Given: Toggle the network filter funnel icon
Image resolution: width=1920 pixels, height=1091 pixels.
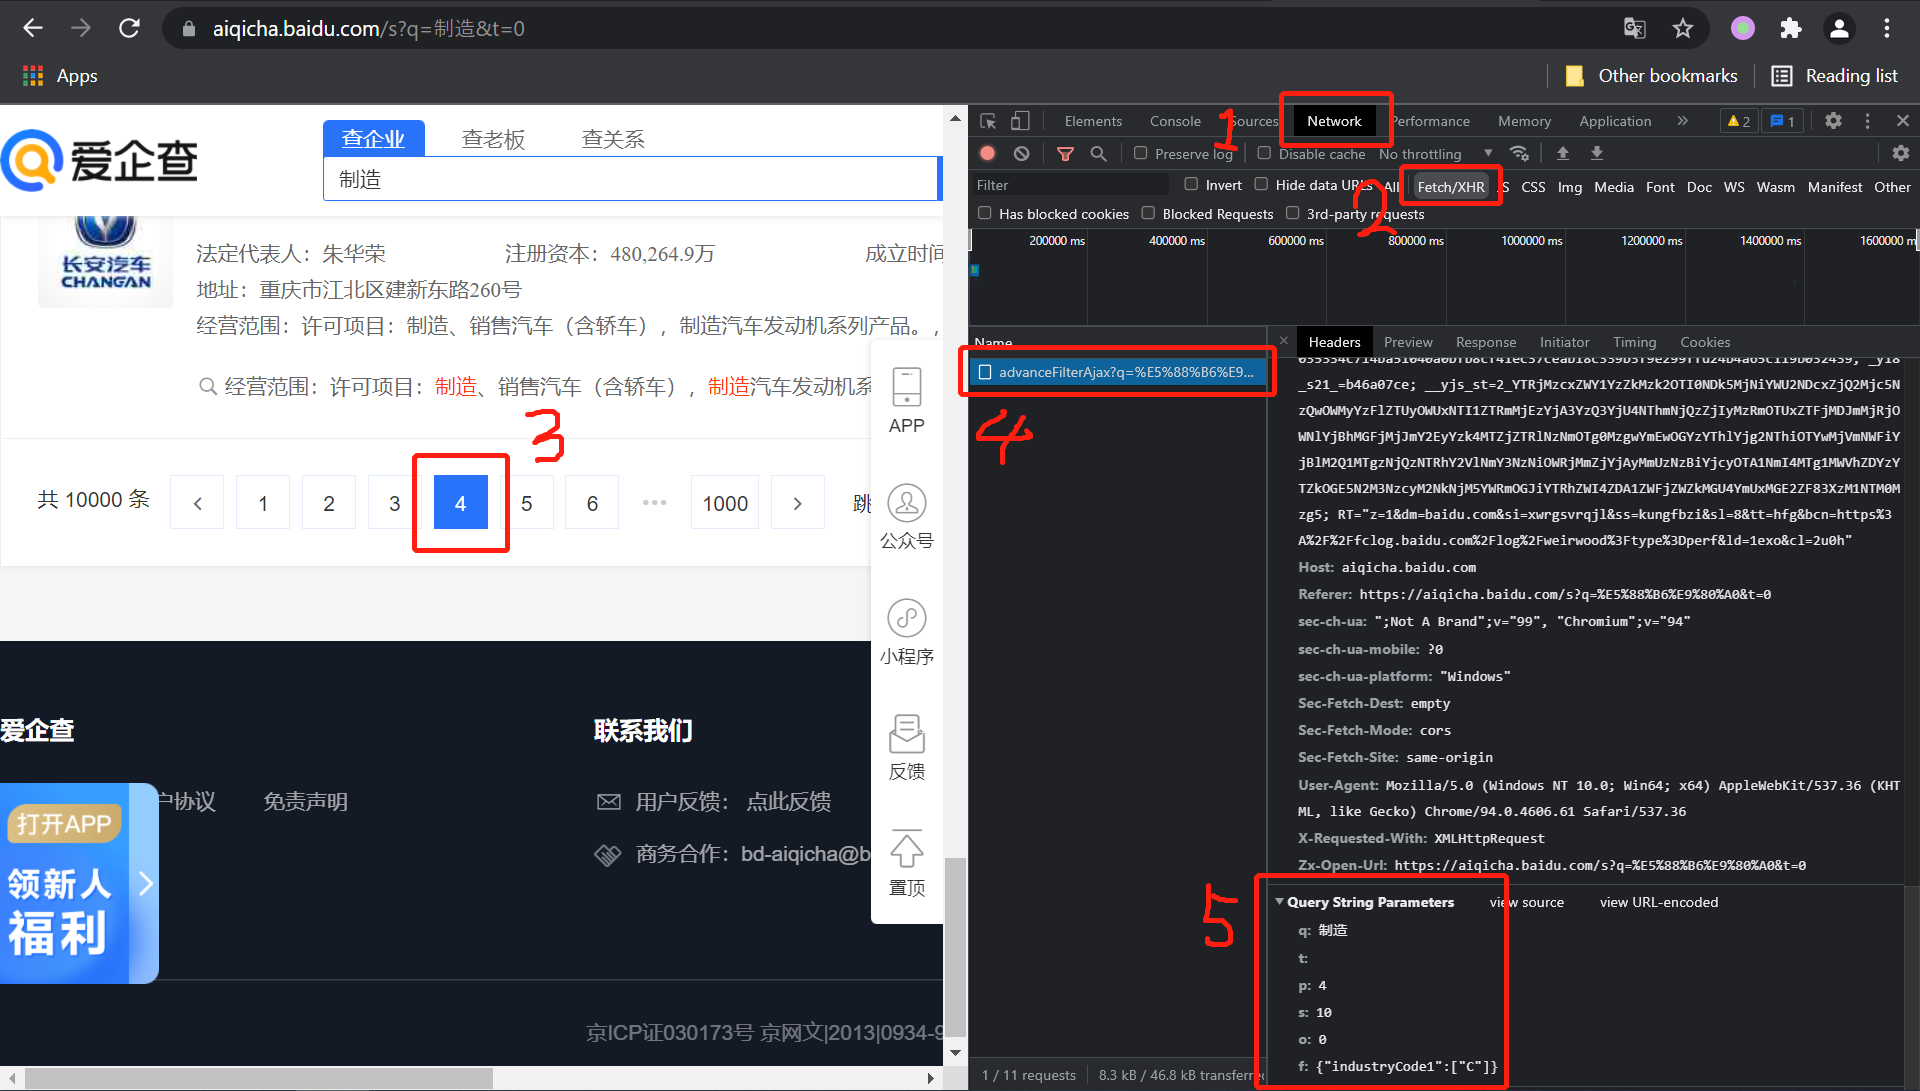Looking at the screenshot, I should pyautogui.click(x=1065, y=153).
